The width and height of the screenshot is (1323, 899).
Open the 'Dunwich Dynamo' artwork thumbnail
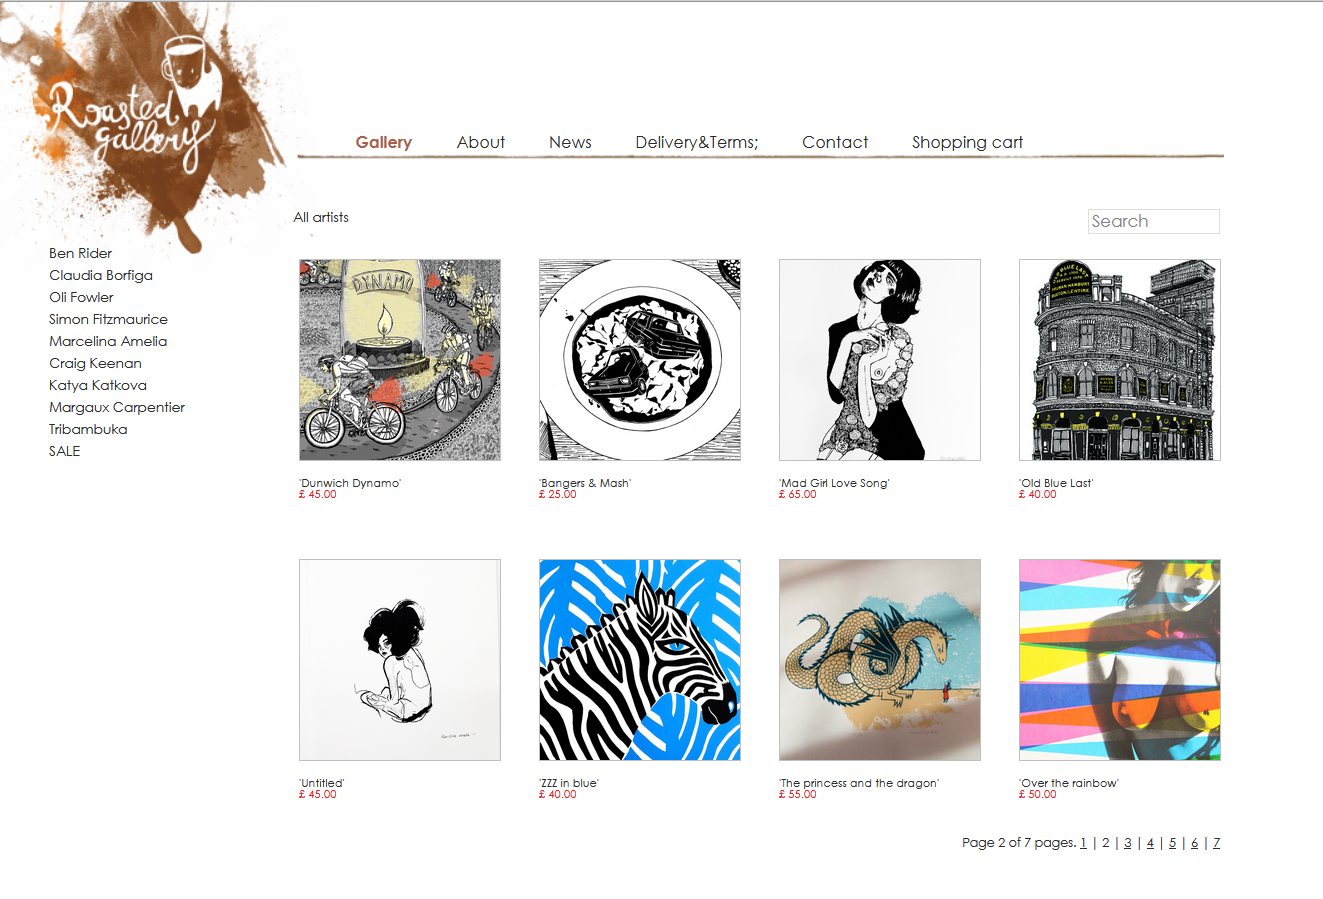[x=400, y=360]
